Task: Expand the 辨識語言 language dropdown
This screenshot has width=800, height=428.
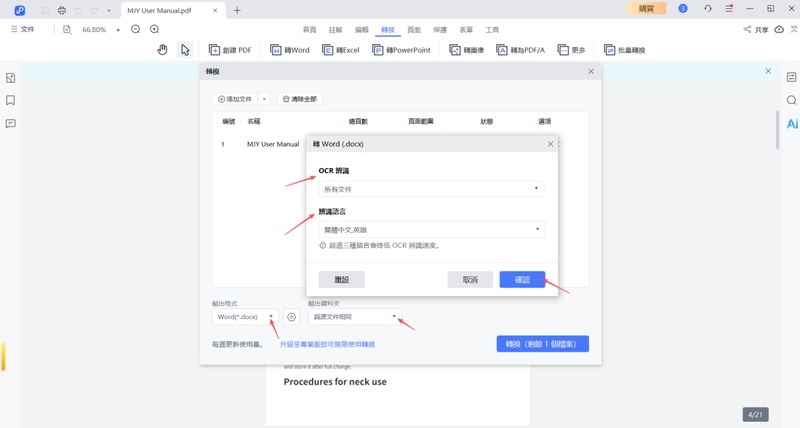Action: tap(431, 229)
